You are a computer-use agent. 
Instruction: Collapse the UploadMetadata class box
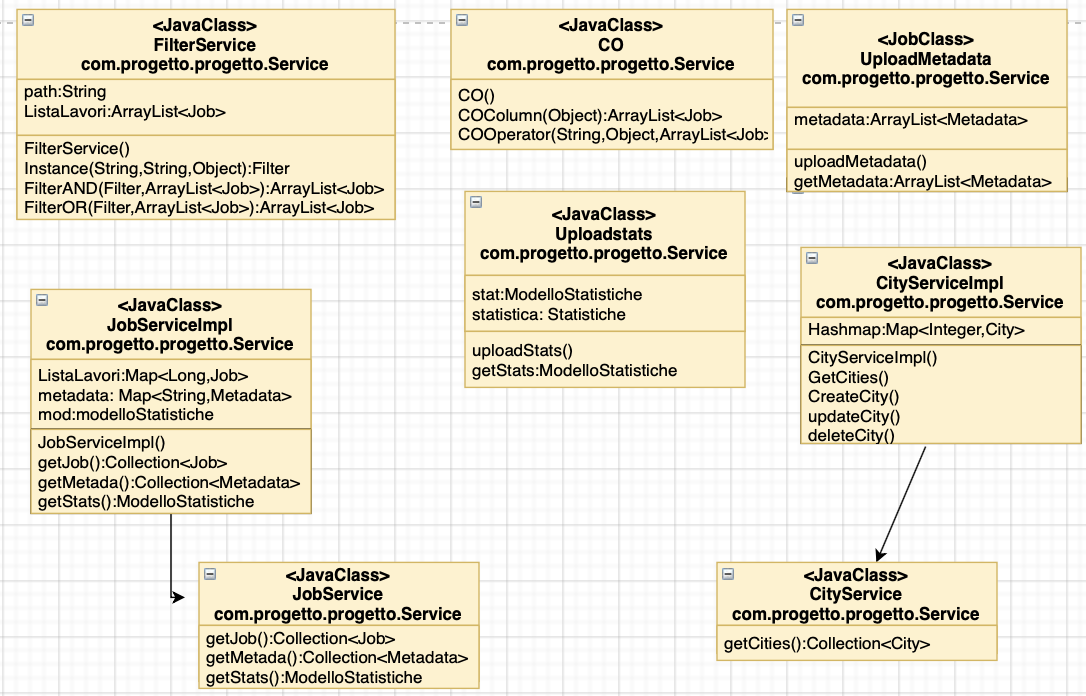tap(798, 20)
